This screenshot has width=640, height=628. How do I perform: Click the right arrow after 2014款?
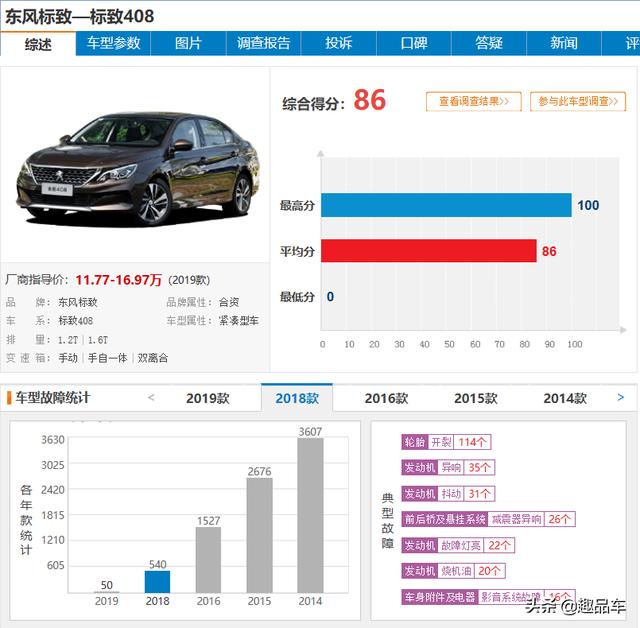[x=621, y=397]
